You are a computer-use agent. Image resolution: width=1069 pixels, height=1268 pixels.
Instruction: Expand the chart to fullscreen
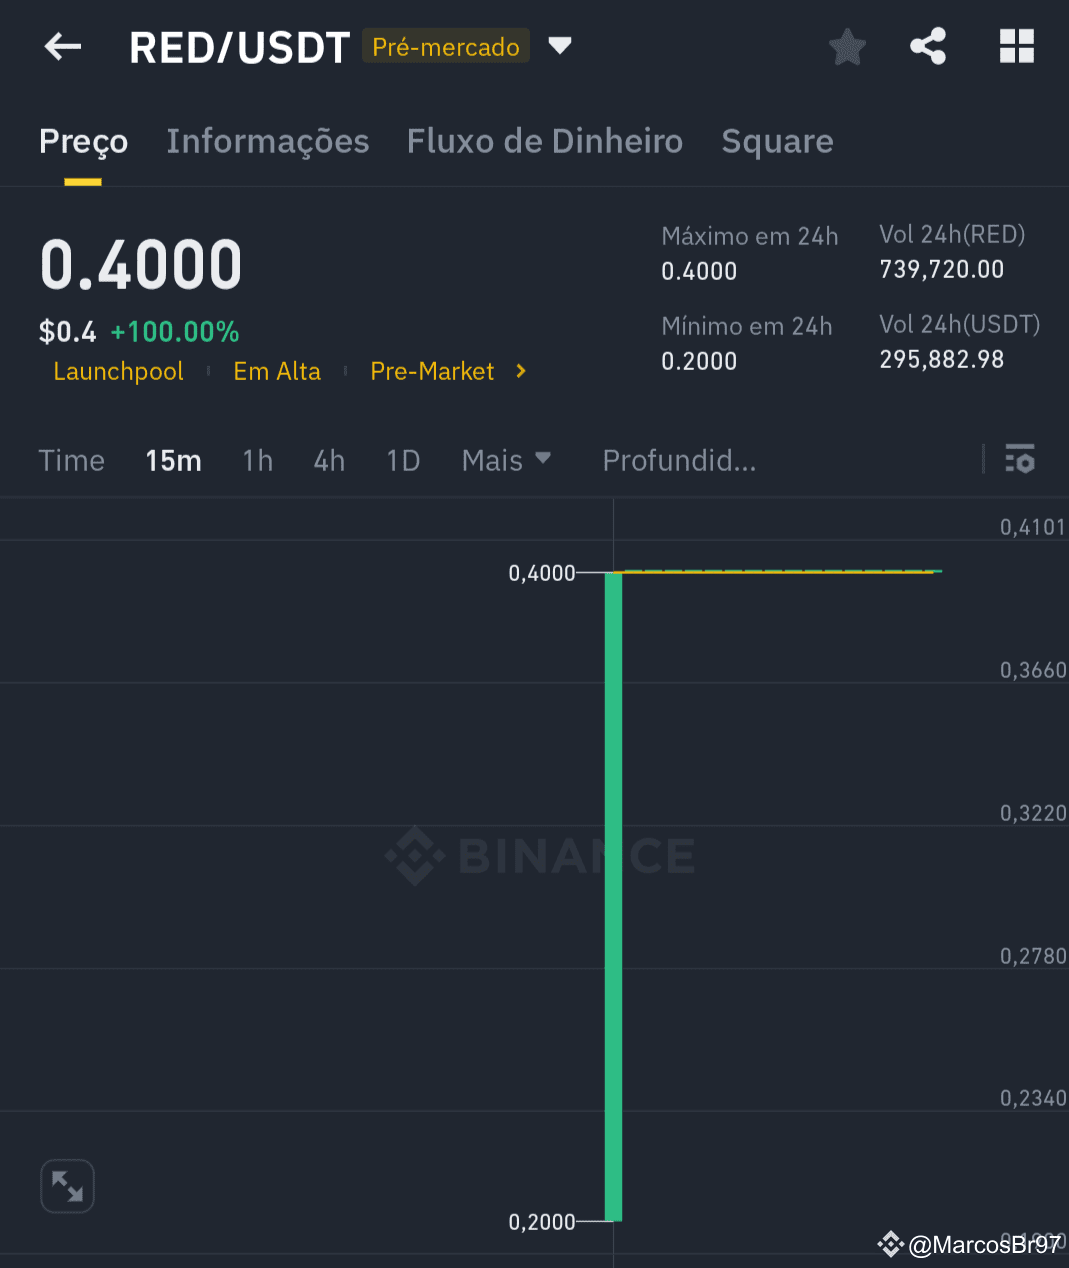(x=67, y=1186)
